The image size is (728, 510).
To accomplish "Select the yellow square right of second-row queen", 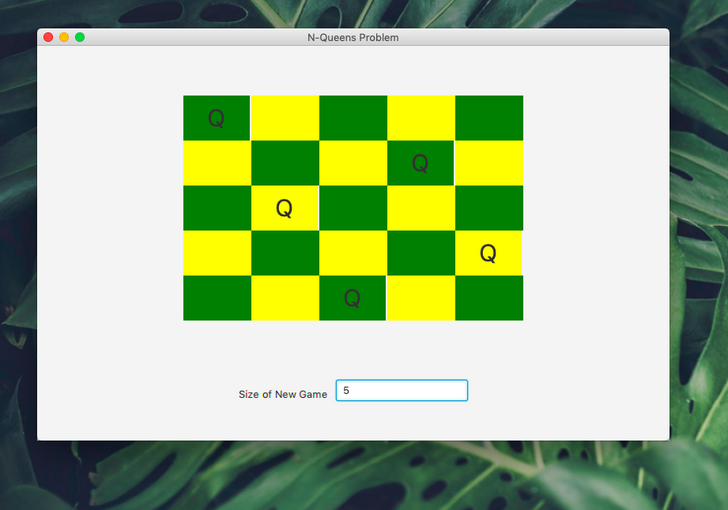I will tap(489, 163).
